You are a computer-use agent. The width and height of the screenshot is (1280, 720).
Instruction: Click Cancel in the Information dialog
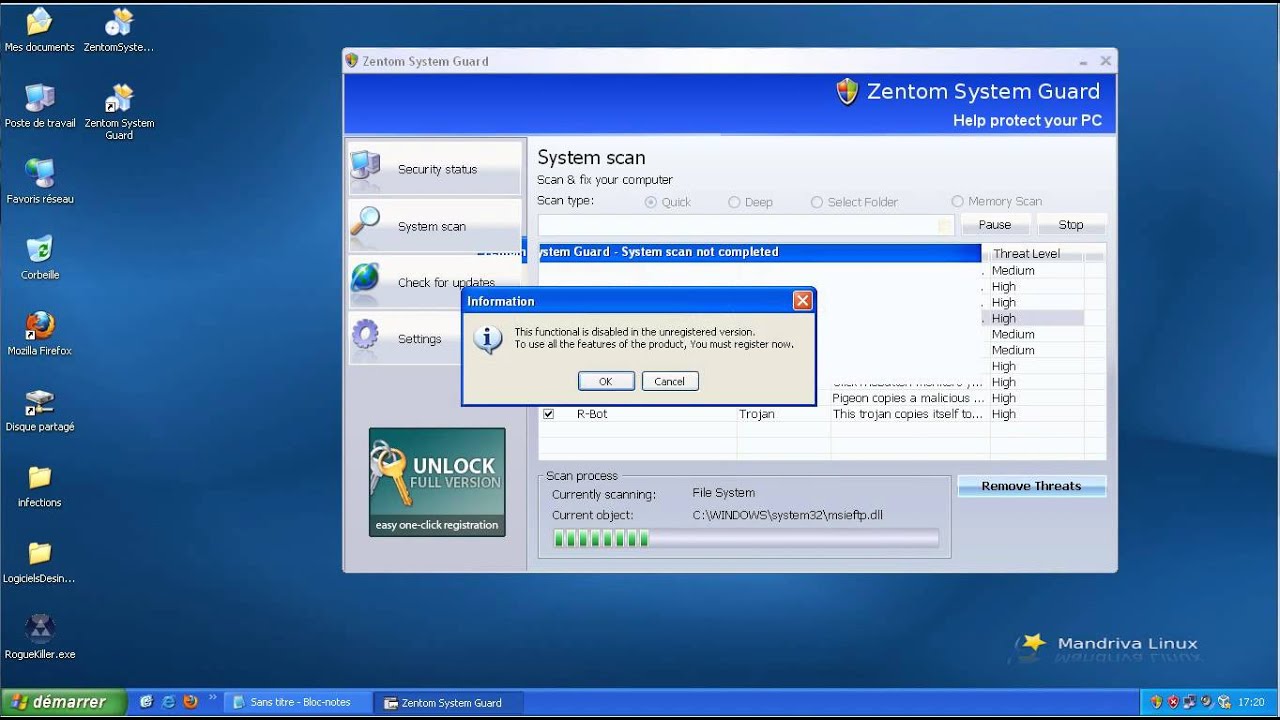click(x=670, y=381)
